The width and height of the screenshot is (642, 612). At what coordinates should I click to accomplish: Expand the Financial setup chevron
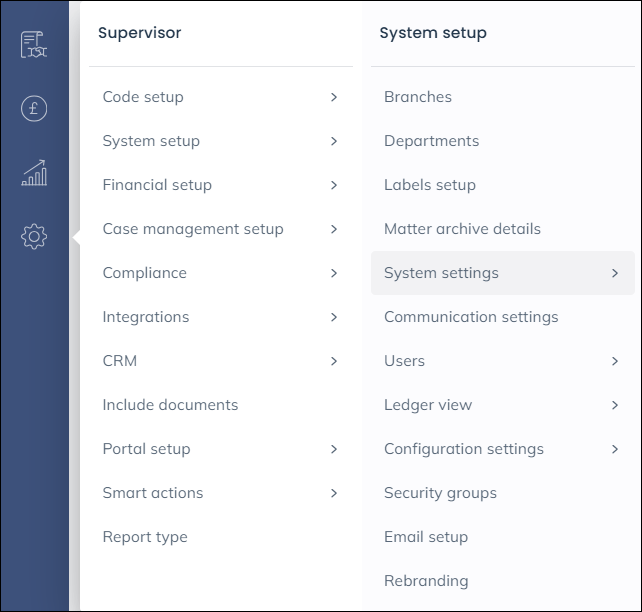click(x=334, y=185)
